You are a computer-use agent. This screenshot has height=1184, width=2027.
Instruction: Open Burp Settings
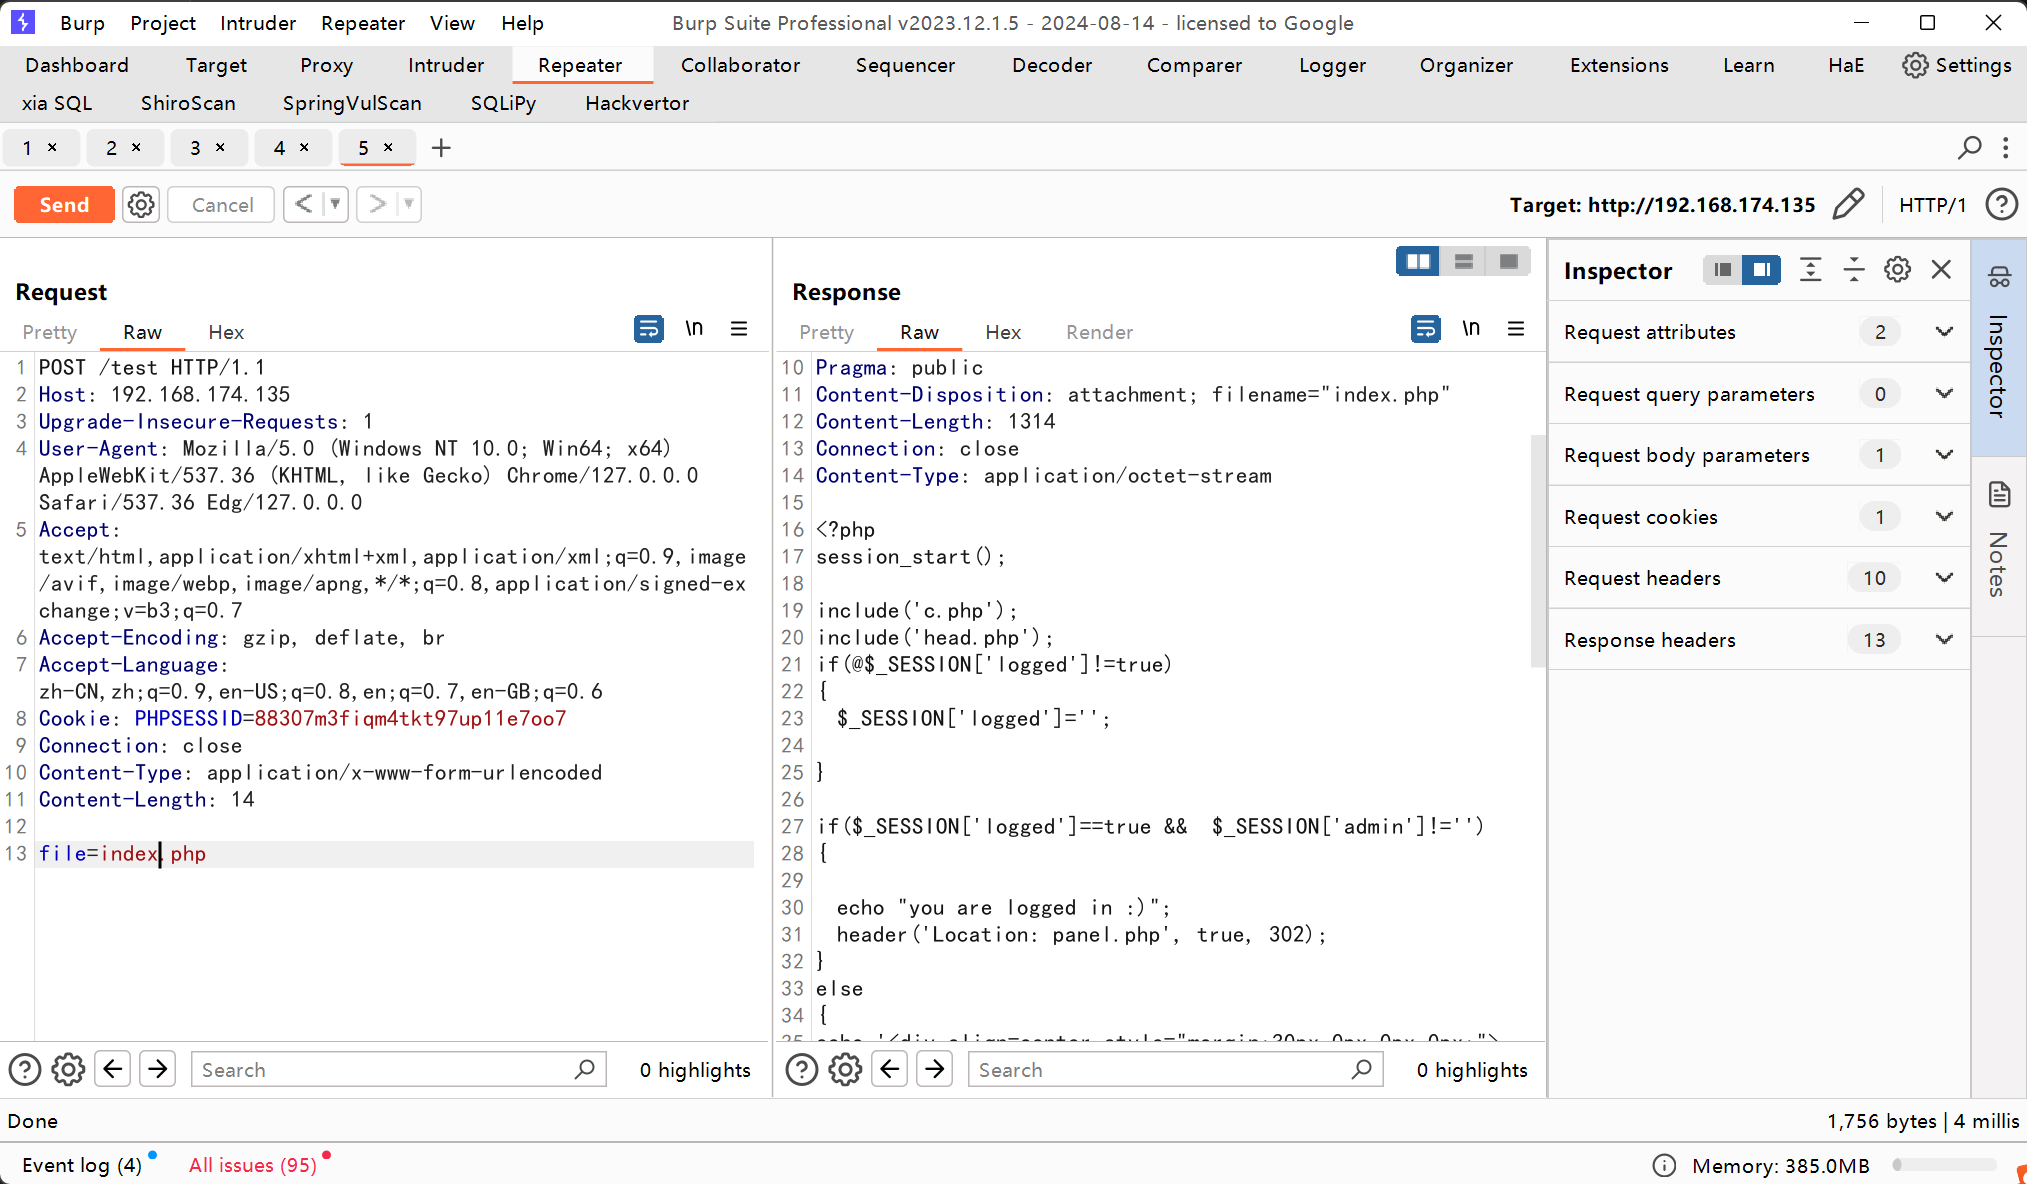1956,65
